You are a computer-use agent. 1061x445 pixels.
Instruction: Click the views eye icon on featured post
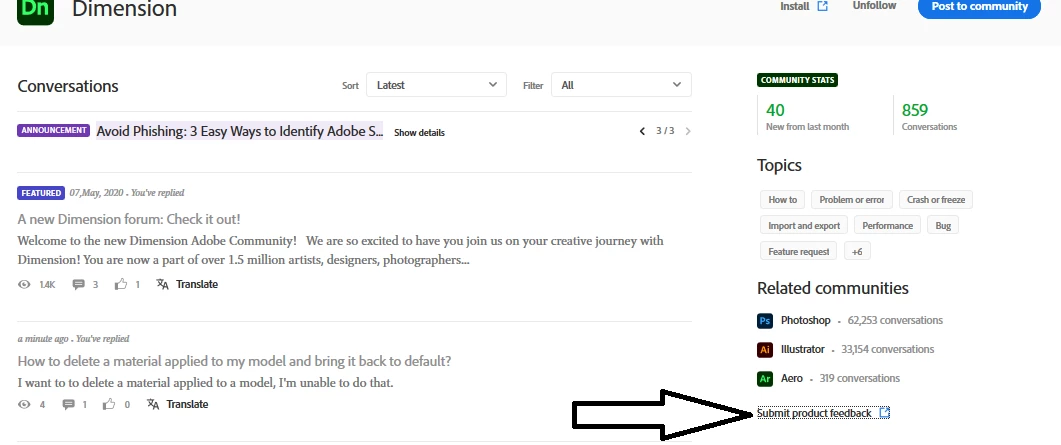pos(24,285)
